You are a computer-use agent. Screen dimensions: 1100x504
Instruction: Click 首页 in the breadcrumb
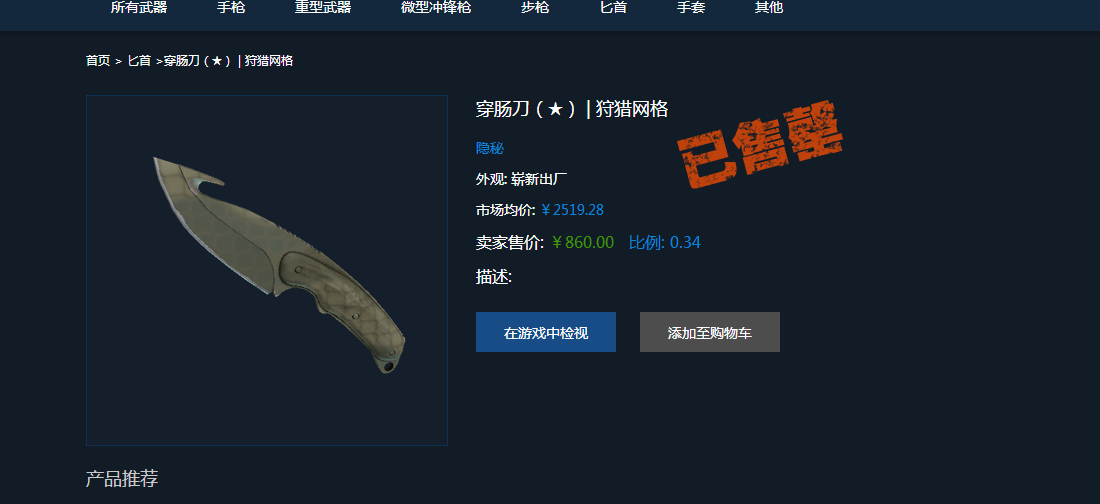click(x=98, y=61)
